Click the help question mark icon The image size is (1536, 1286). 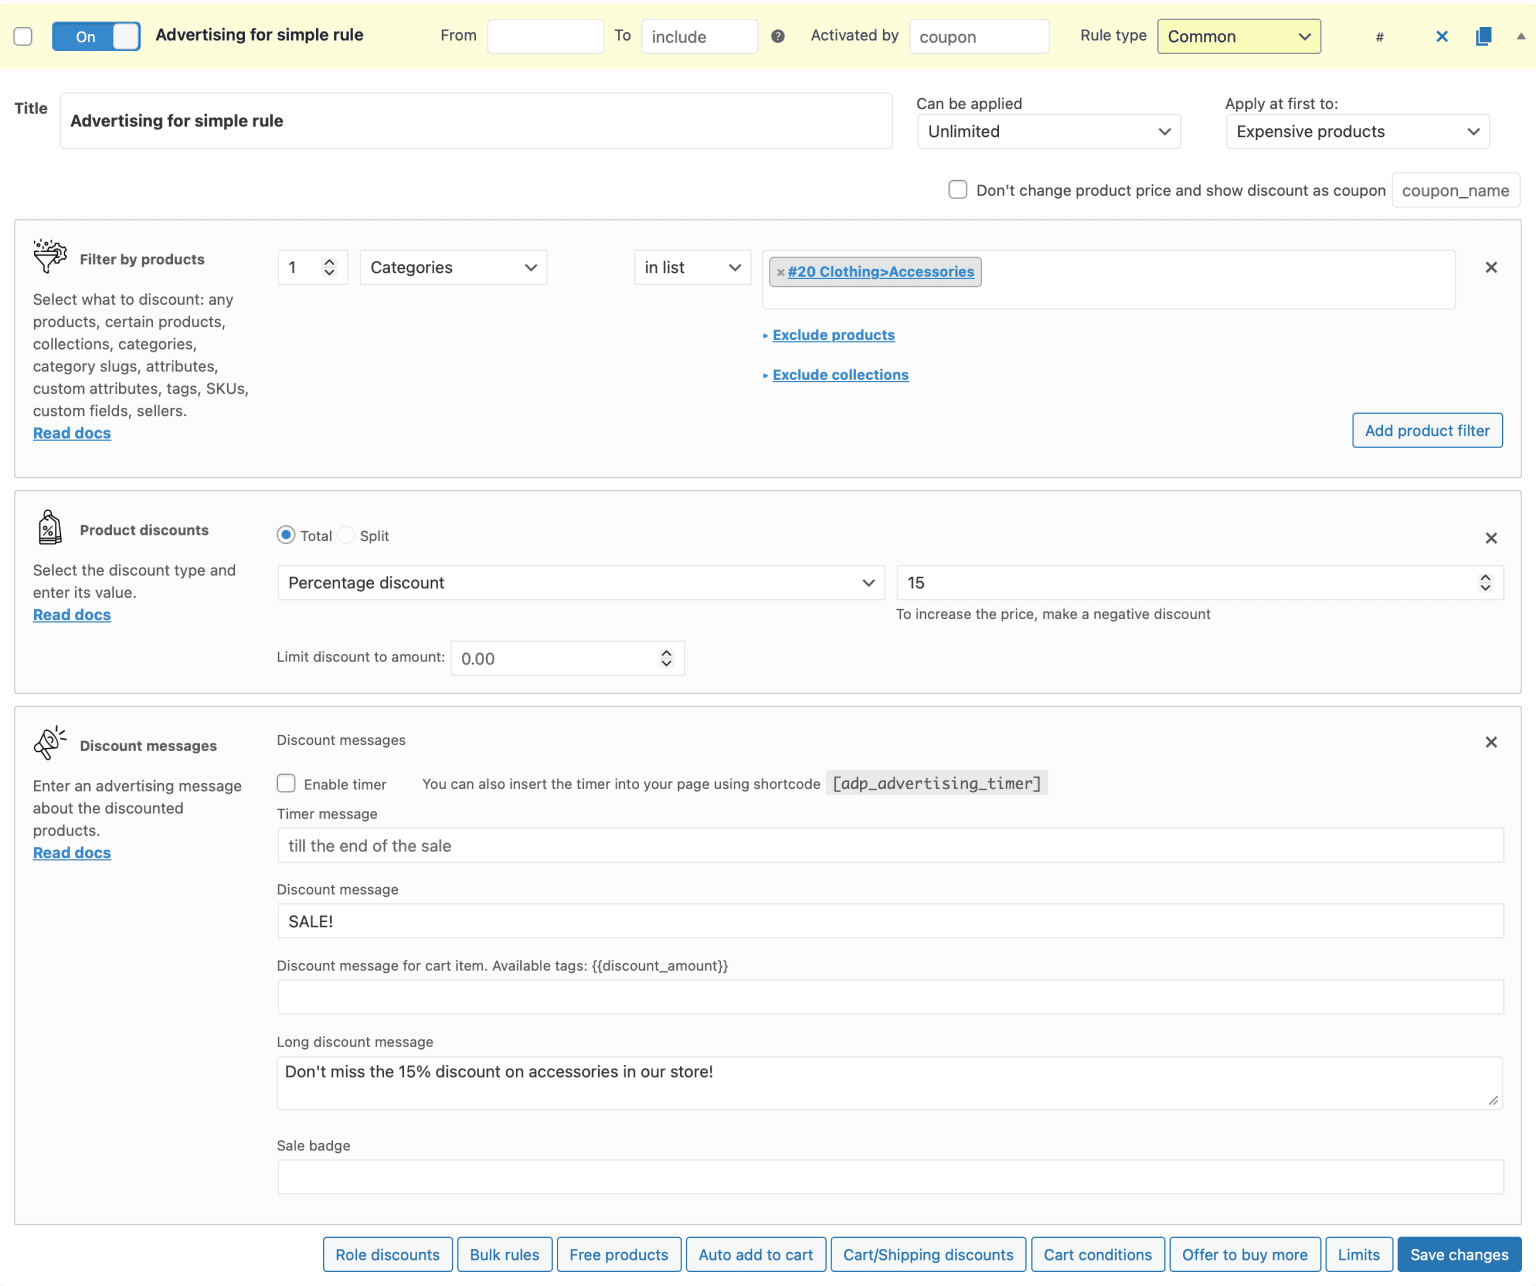(778, 36)
